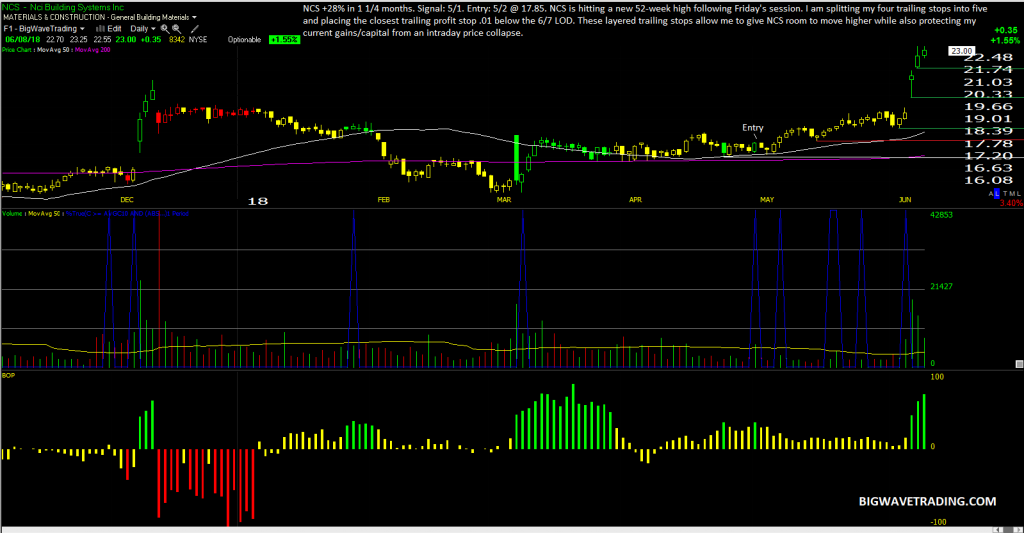Viewport: 1024px width, 533px height.
Task: Click the 42853 volume scale label
Action: click(x=941, y=215)
